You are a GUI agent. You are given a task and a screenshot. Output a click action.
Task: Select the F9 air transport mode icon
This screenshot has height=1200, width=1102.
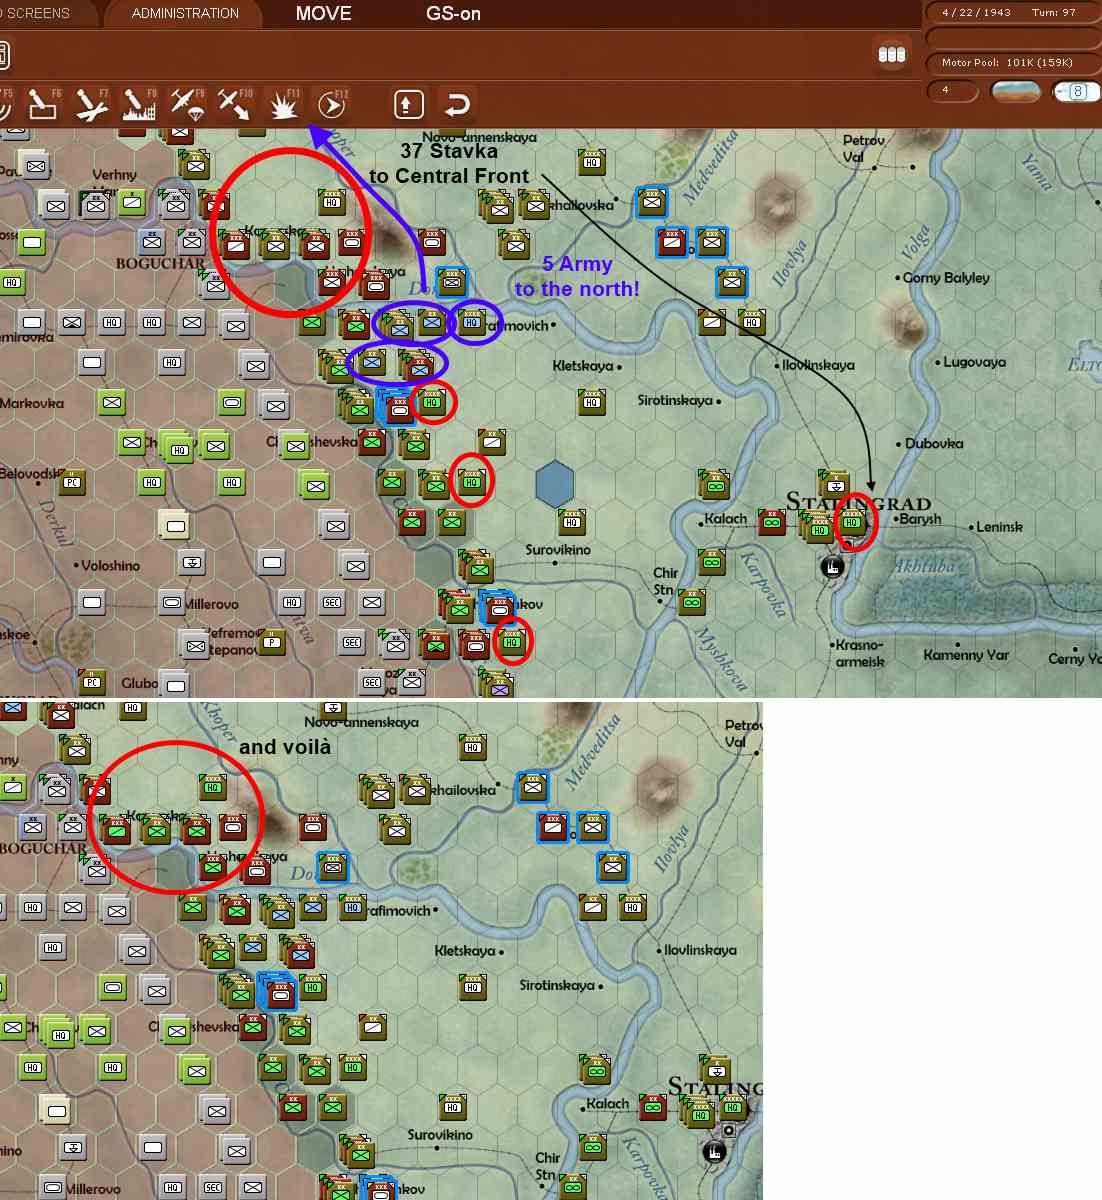click(188, 104)
